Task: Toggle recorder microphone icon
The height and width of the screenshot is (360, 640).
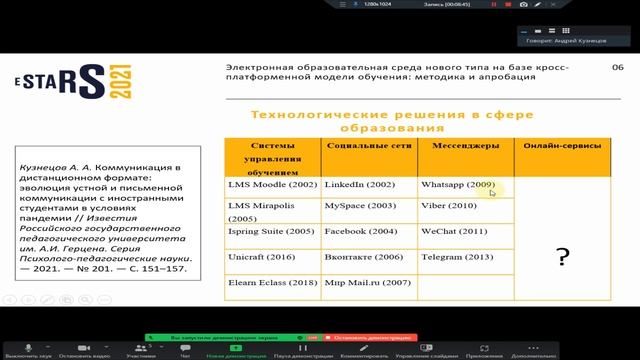Action: (x=356, y=4)
